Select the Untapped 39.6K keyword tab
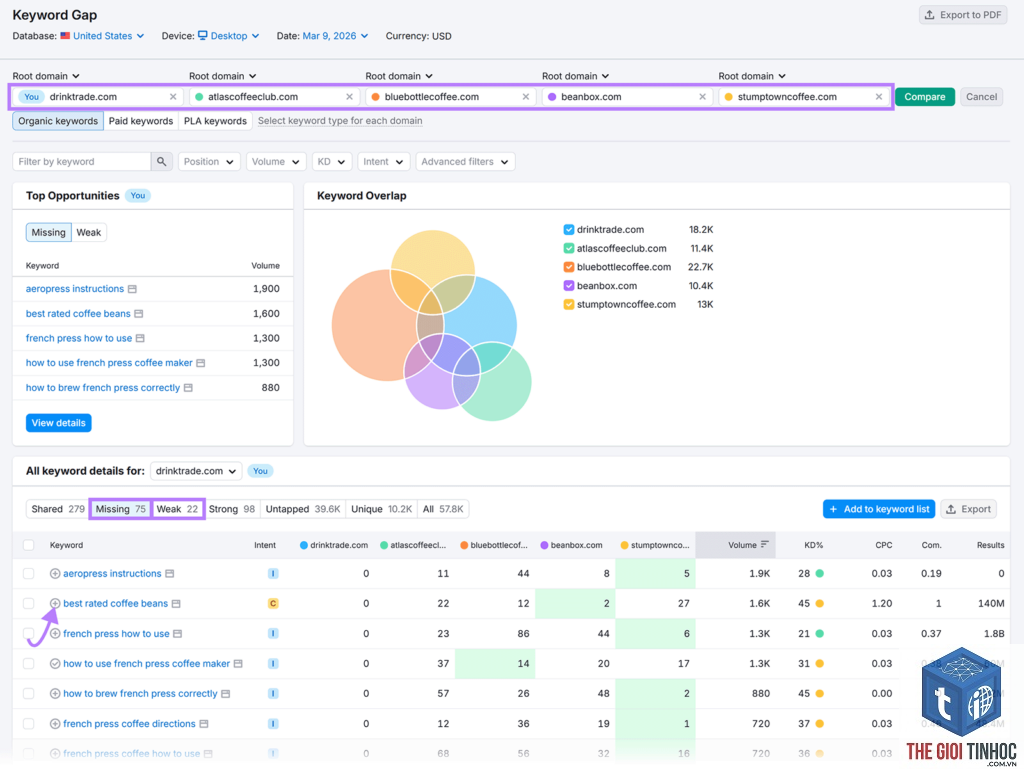 pyautogui.click(x=302, y=509)
